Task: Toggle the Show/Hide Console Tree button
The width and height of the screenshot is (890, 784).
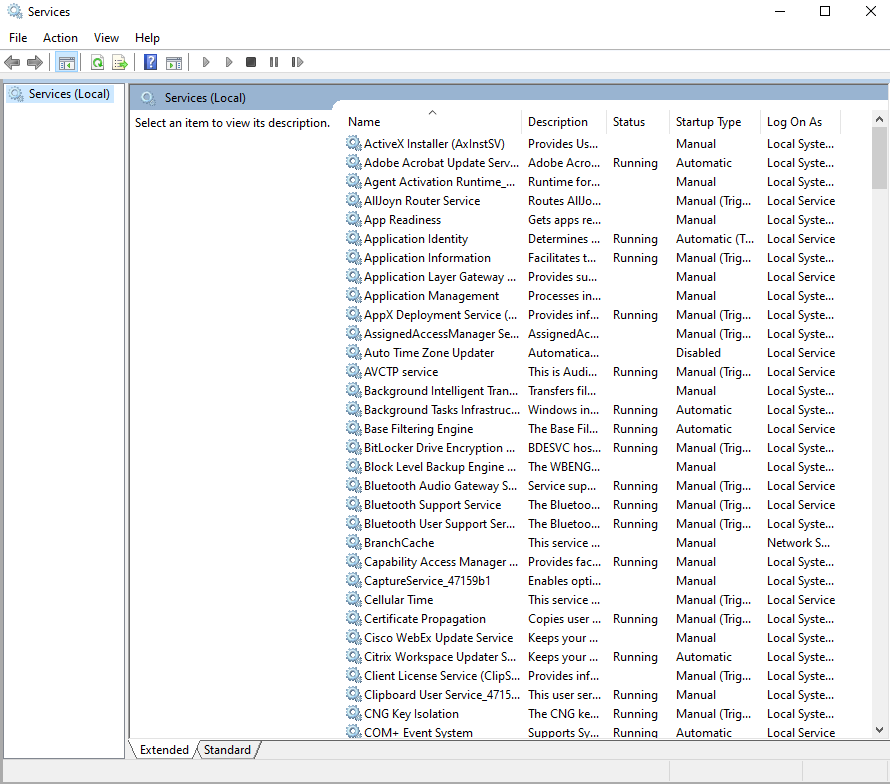Action: point(66,62)
